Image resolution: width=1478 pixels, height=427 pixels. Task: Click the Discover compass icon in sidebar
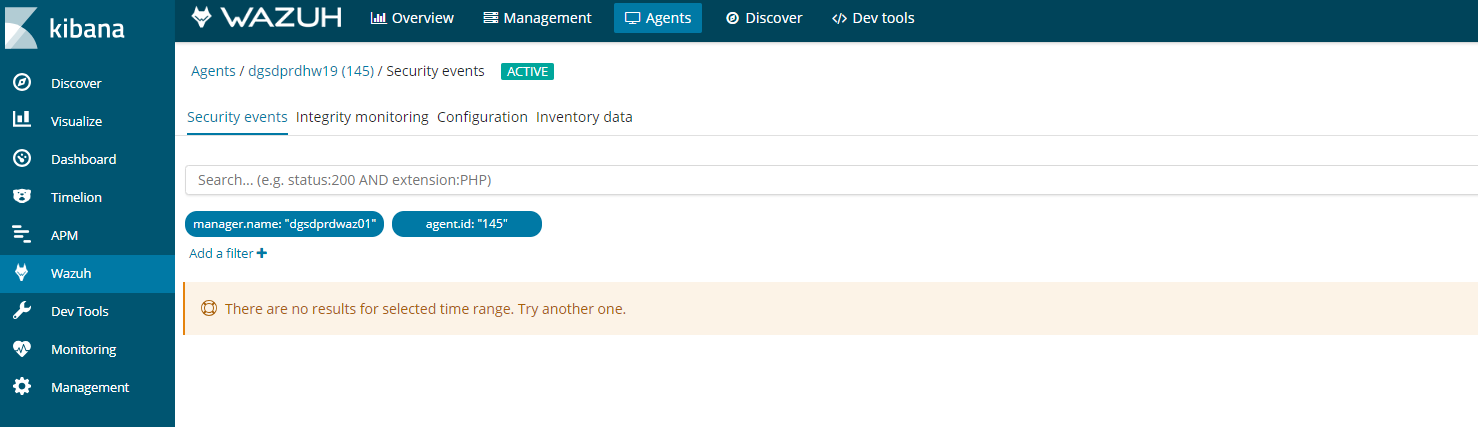click(x=21, y=83)
